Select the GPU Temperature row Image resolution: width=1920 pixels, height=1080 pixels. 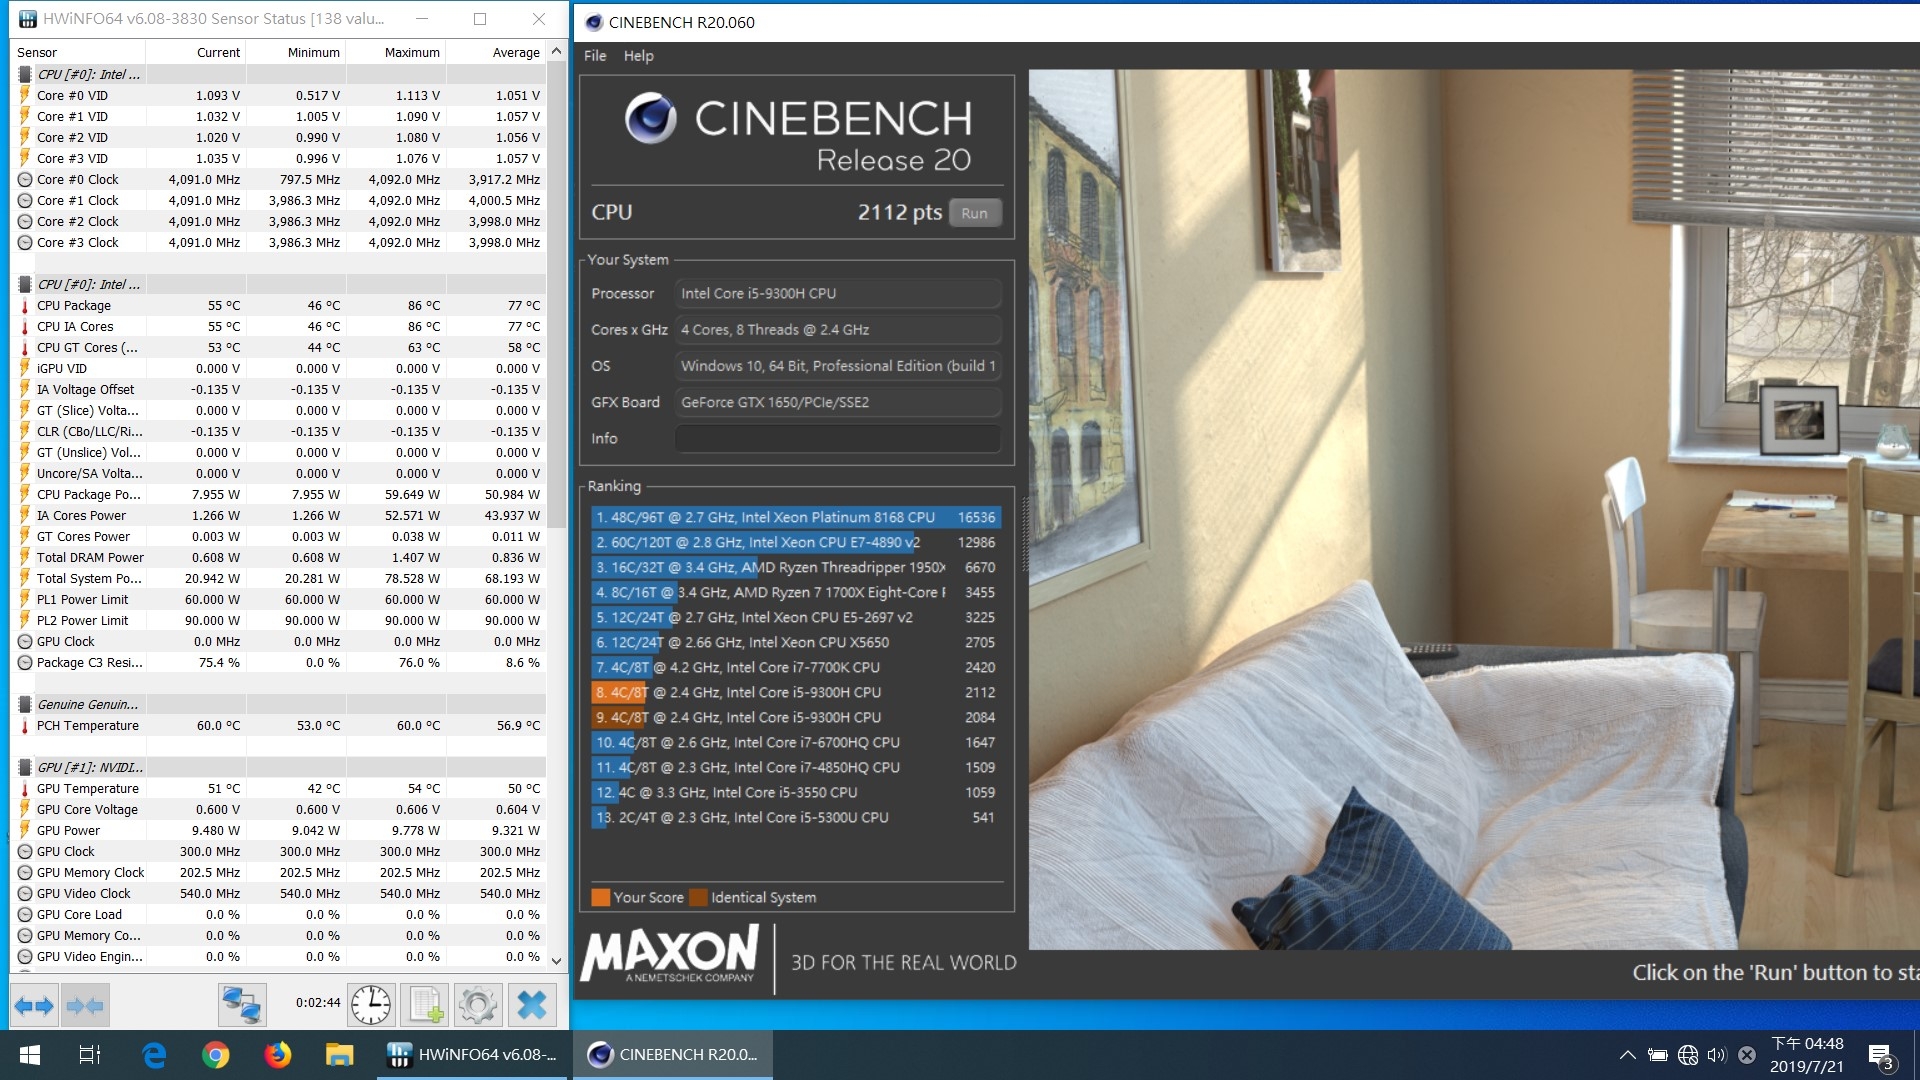point(279,788)
